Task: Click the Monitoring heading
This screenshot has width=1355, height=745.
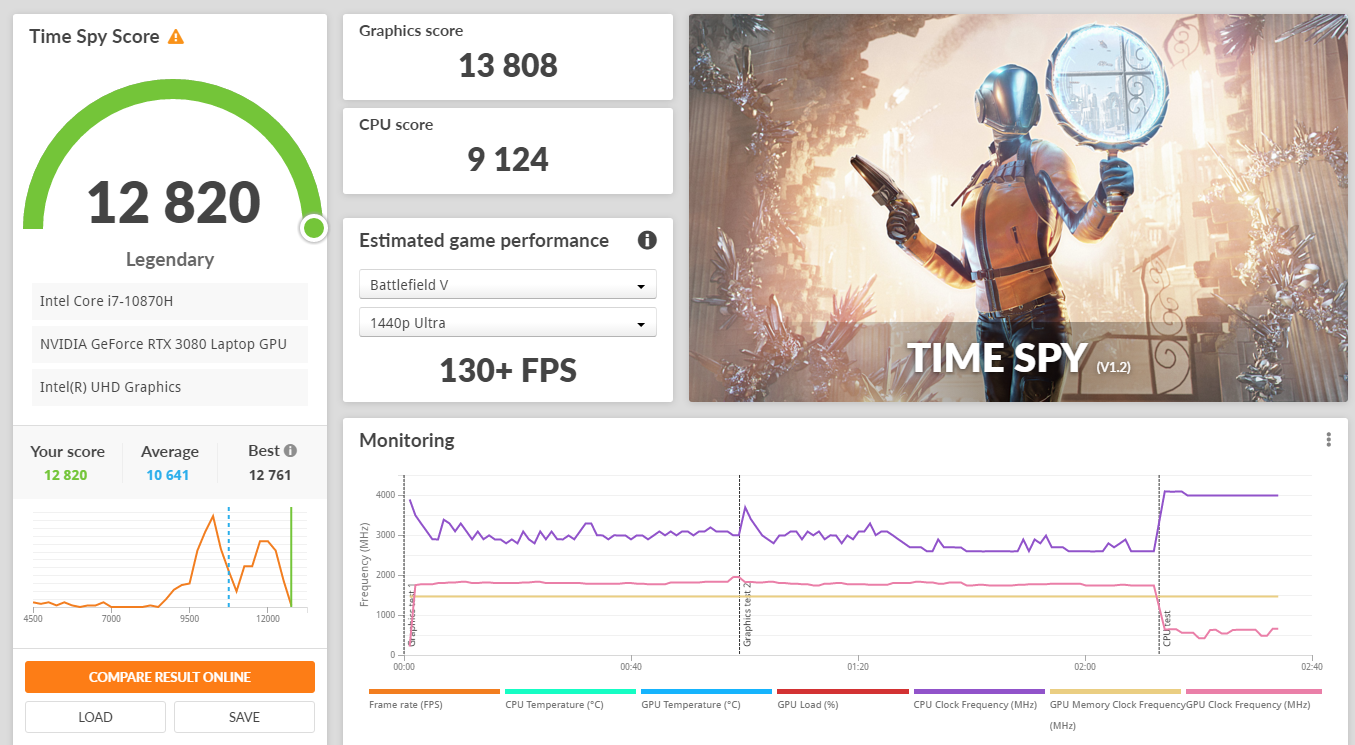Action: pos(407,440)
